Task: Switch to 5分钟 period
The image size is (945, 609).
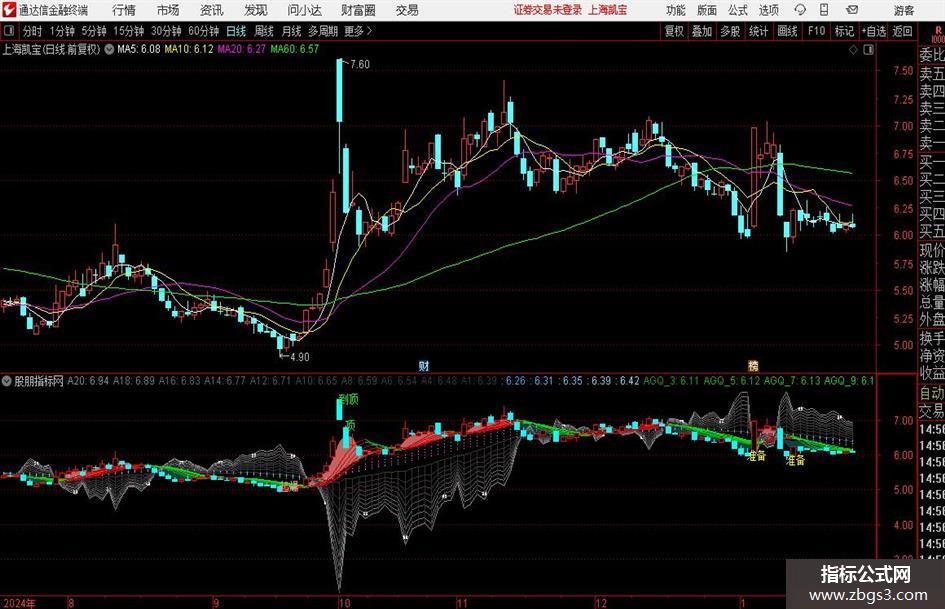Action: click(x=94, y=31)
